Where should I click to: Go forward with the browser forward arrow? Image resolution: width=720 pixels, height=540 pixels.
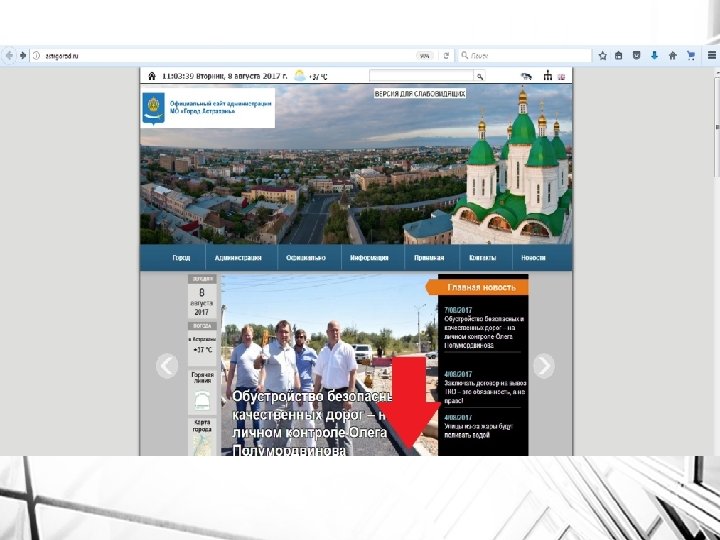coord(22,56)
